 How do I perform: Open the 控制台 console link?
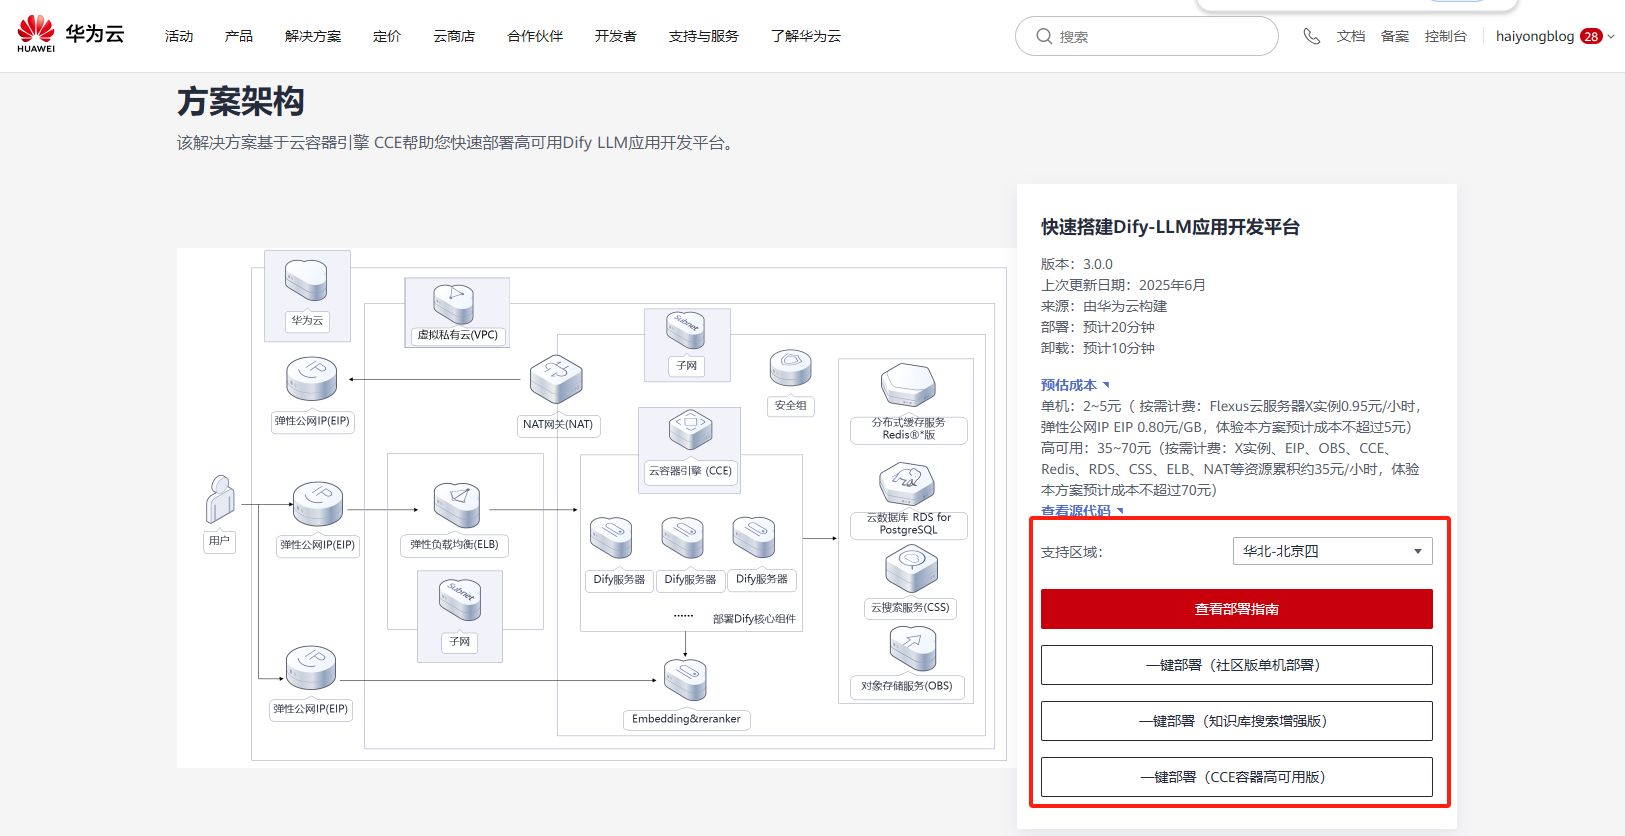coord(1446,36)
